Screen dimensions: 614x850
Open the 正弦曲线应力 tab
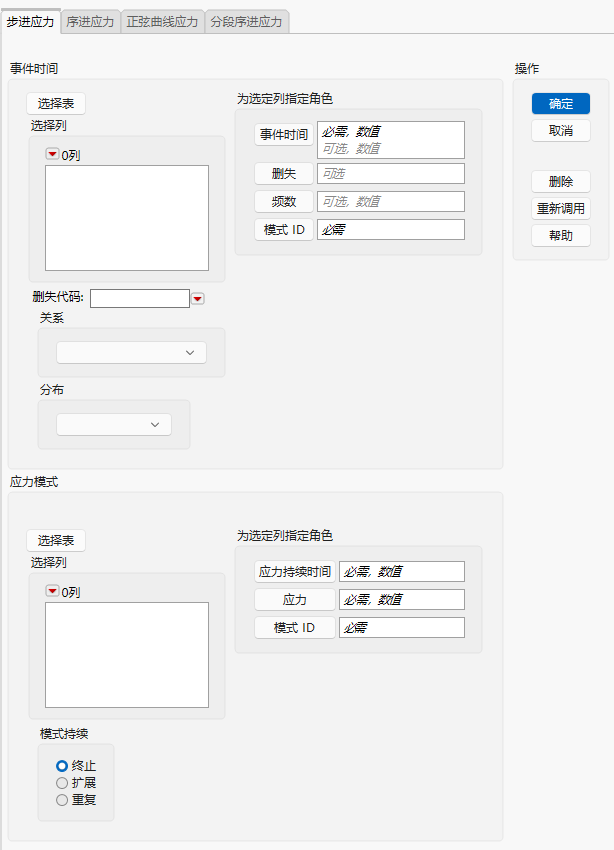(162, 22)
